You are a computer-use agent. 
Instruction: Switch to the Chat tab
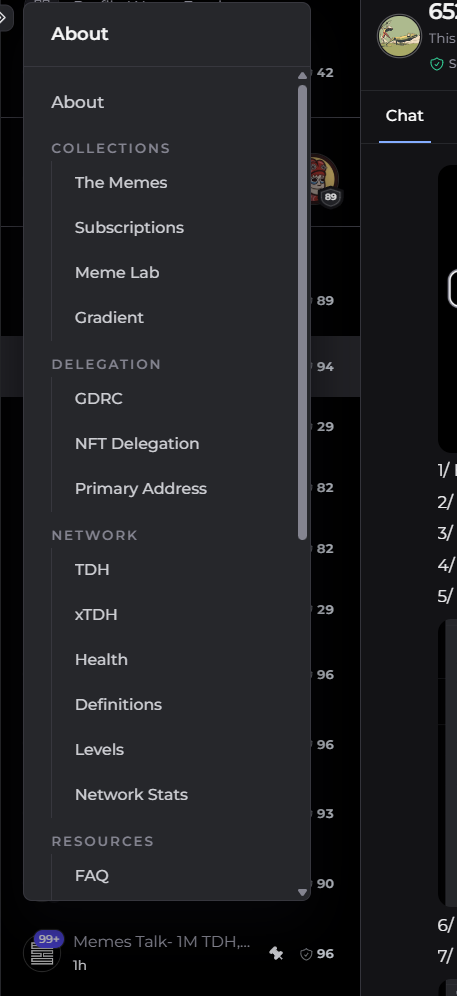click(404, 116)
